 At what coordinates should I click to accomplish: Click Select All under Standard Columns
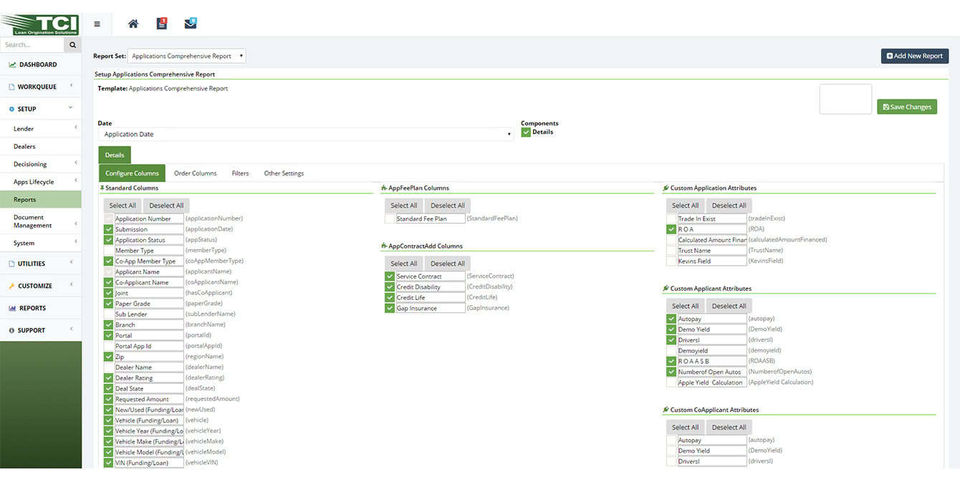click(x=122, y=206)
